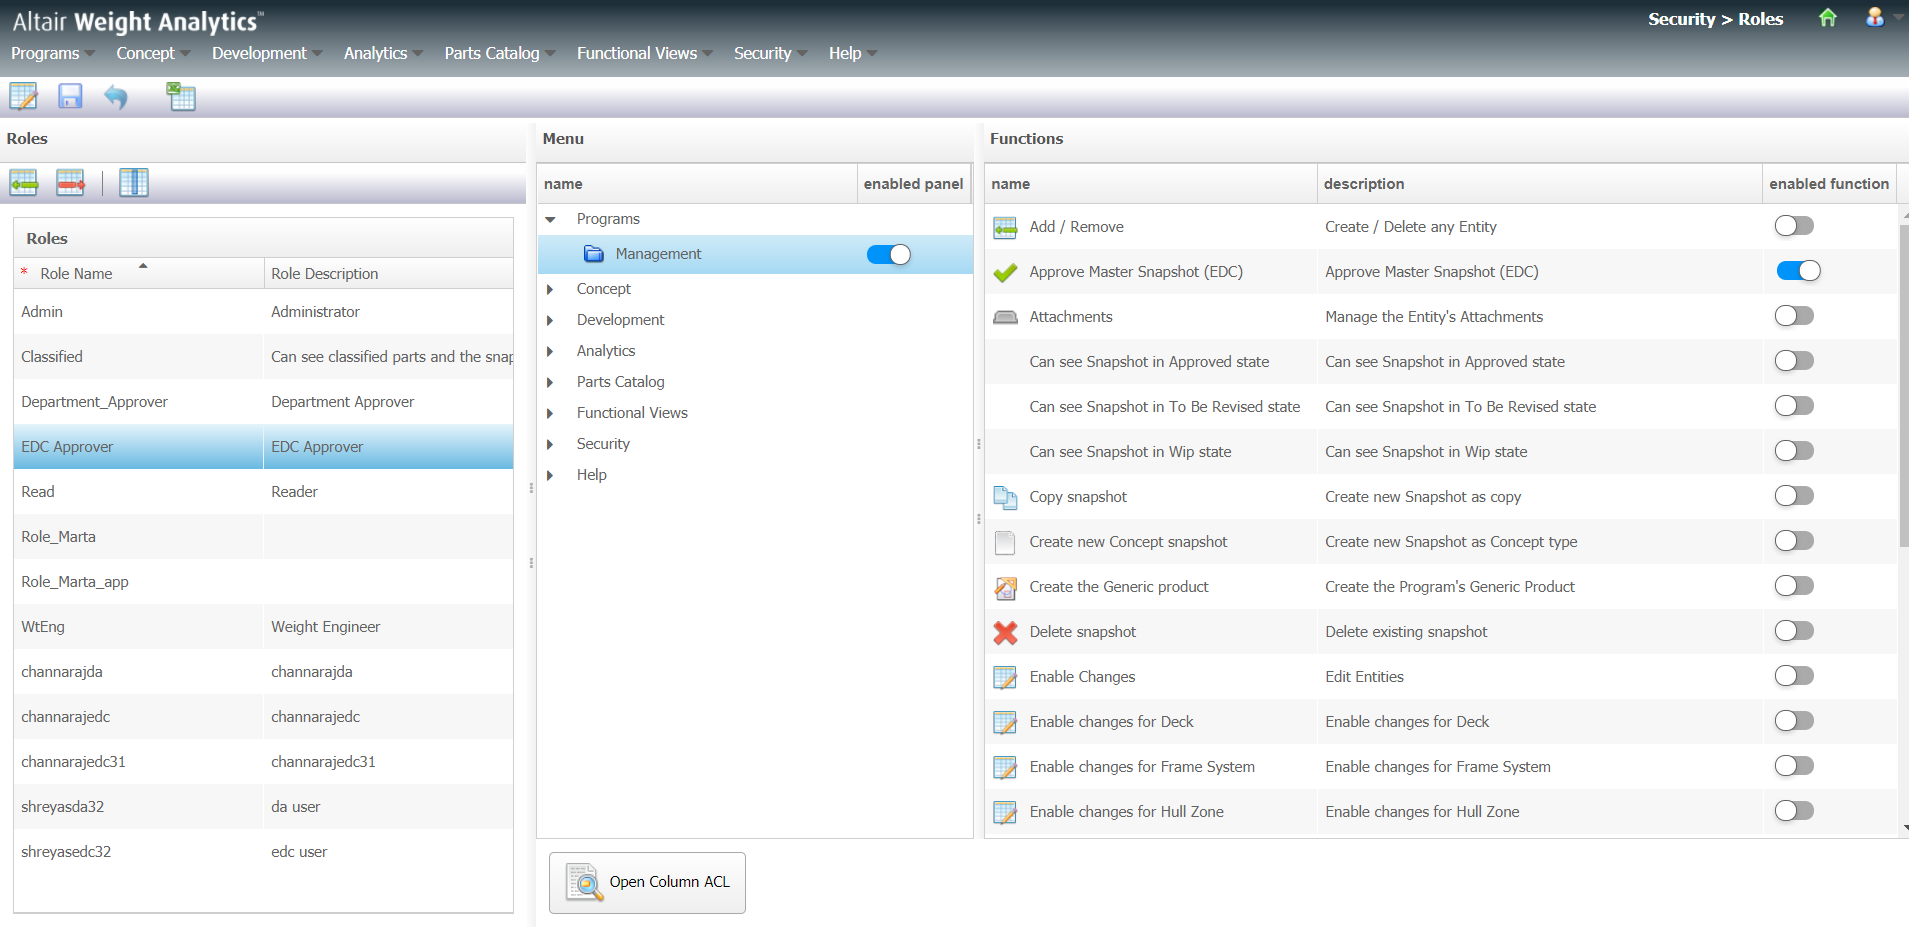Viewport: 1909px width, 927px height.
Task: Click the column chooser icon in Roles panel
Action: pyautogui.click(x=133, y=183)
